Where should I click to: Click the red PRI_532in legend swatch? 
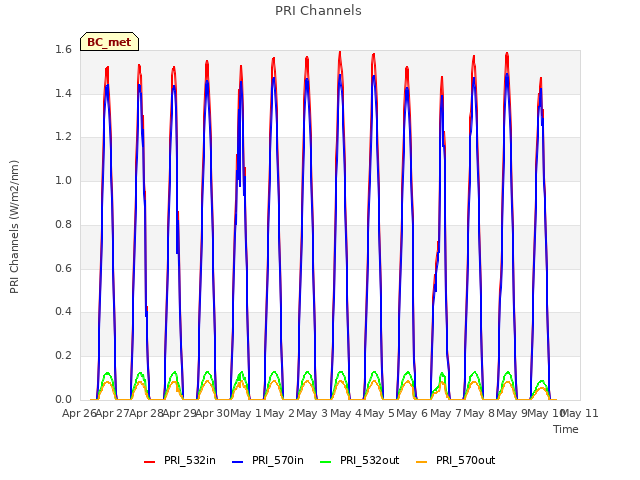(149, 461)
